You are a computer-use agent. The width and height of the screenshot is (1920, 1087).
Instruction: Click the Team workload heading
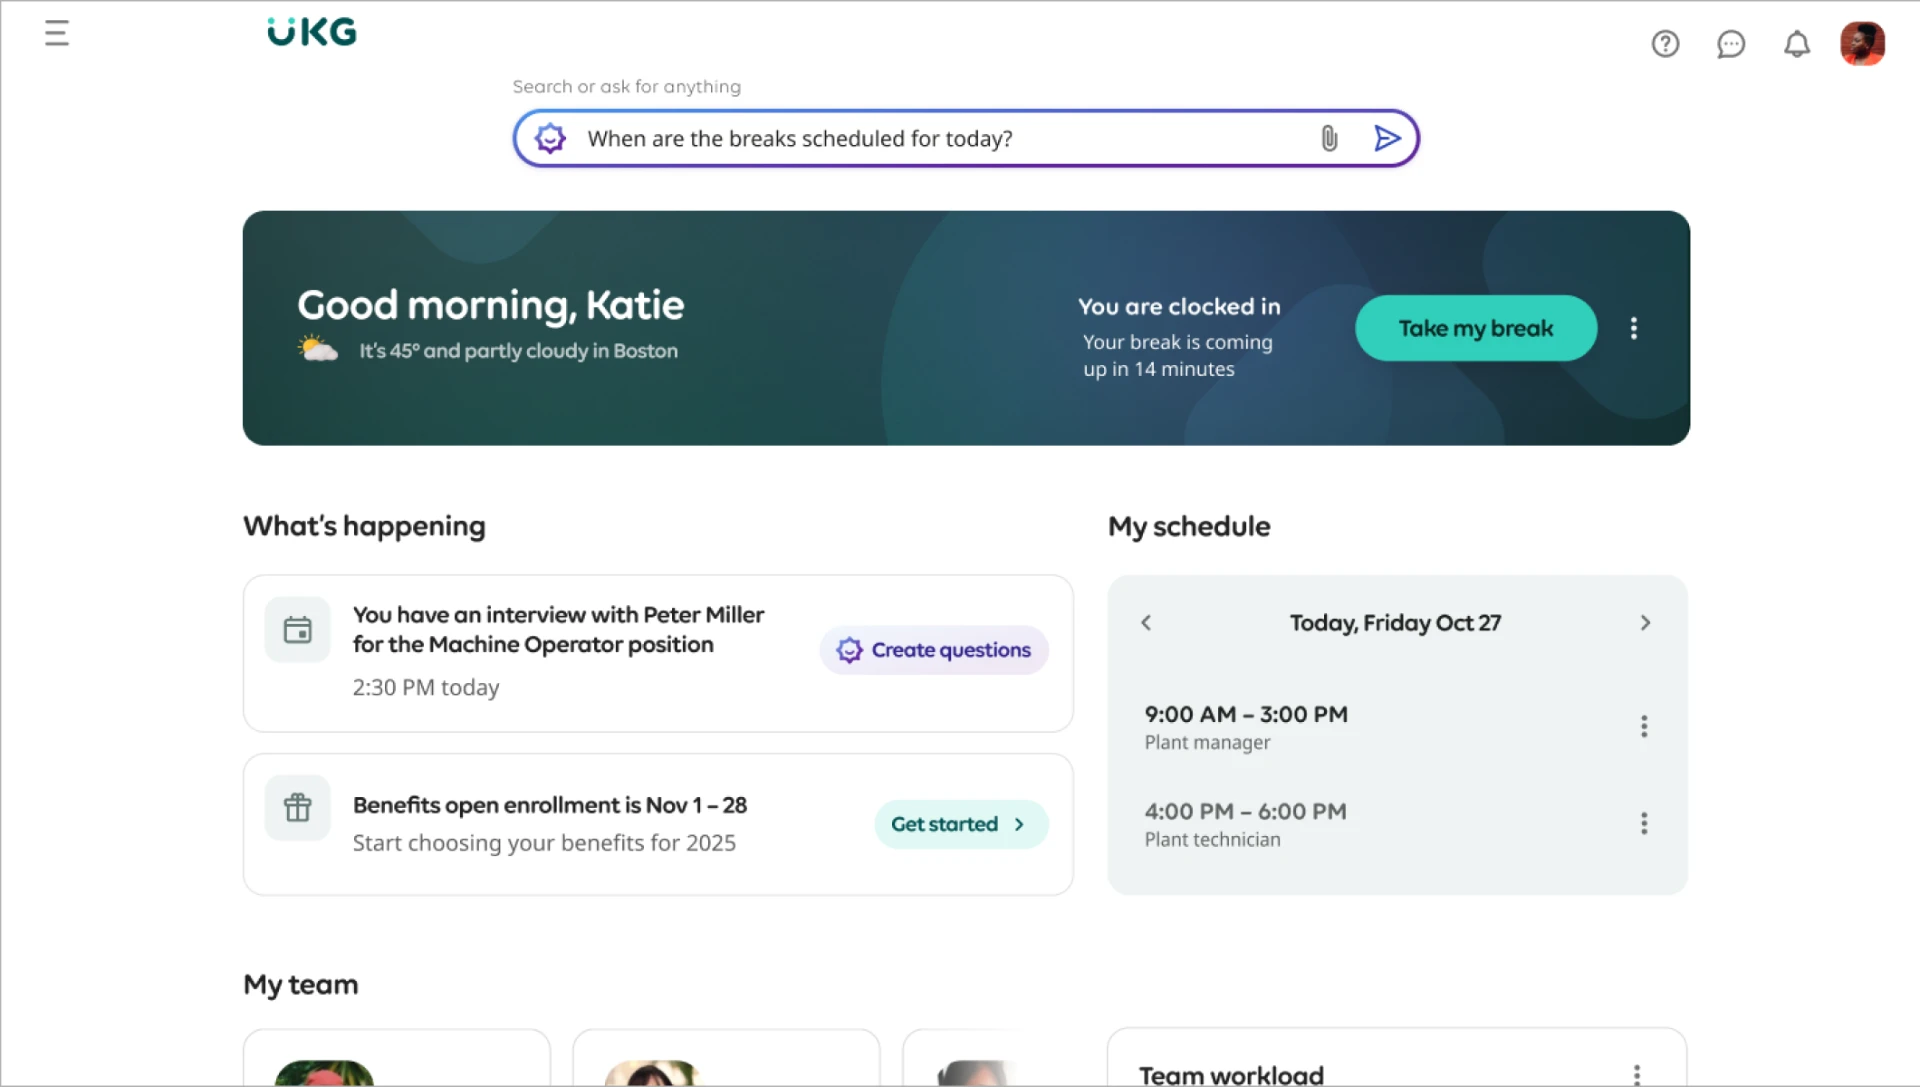pyautogui.click(x=1231, y=1075)
